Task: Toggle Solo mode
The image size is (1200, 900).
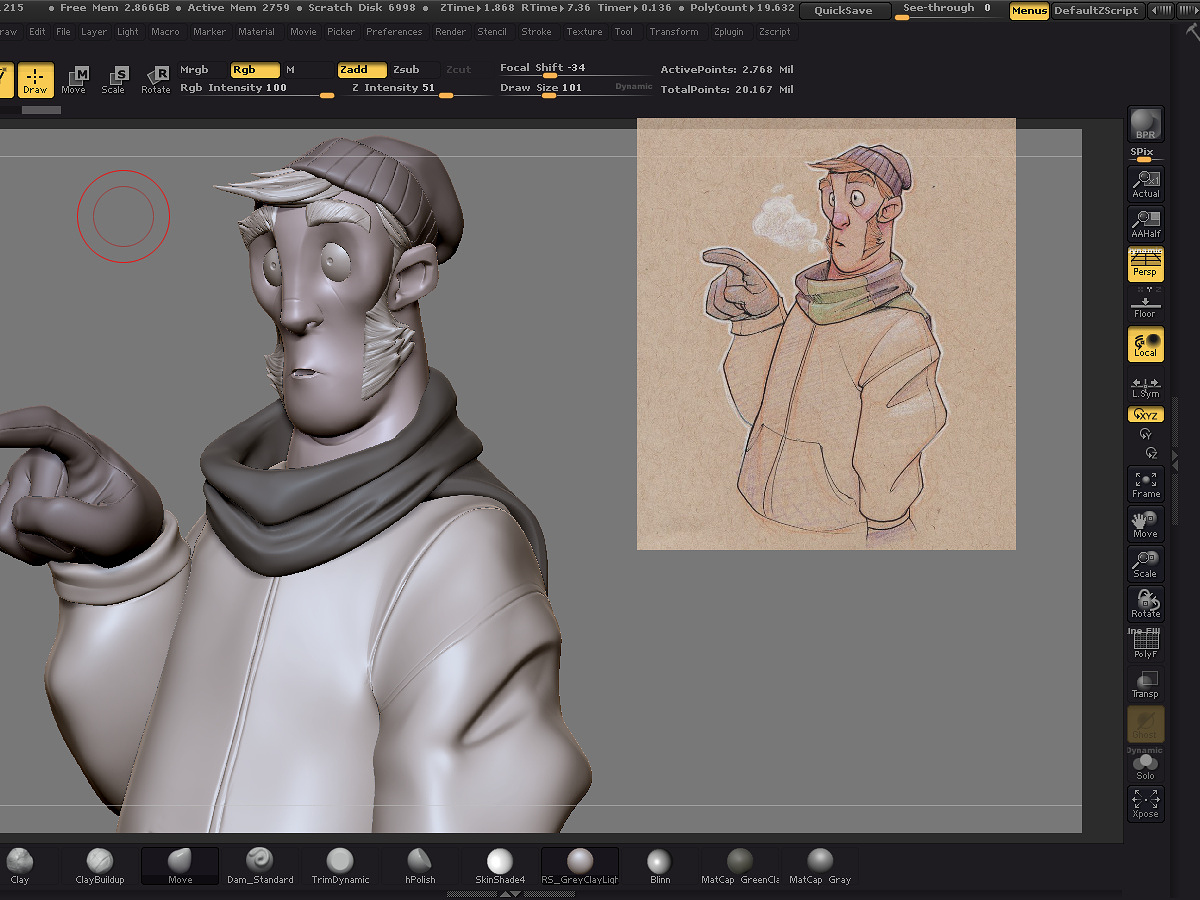Action: click(1145, 766)
